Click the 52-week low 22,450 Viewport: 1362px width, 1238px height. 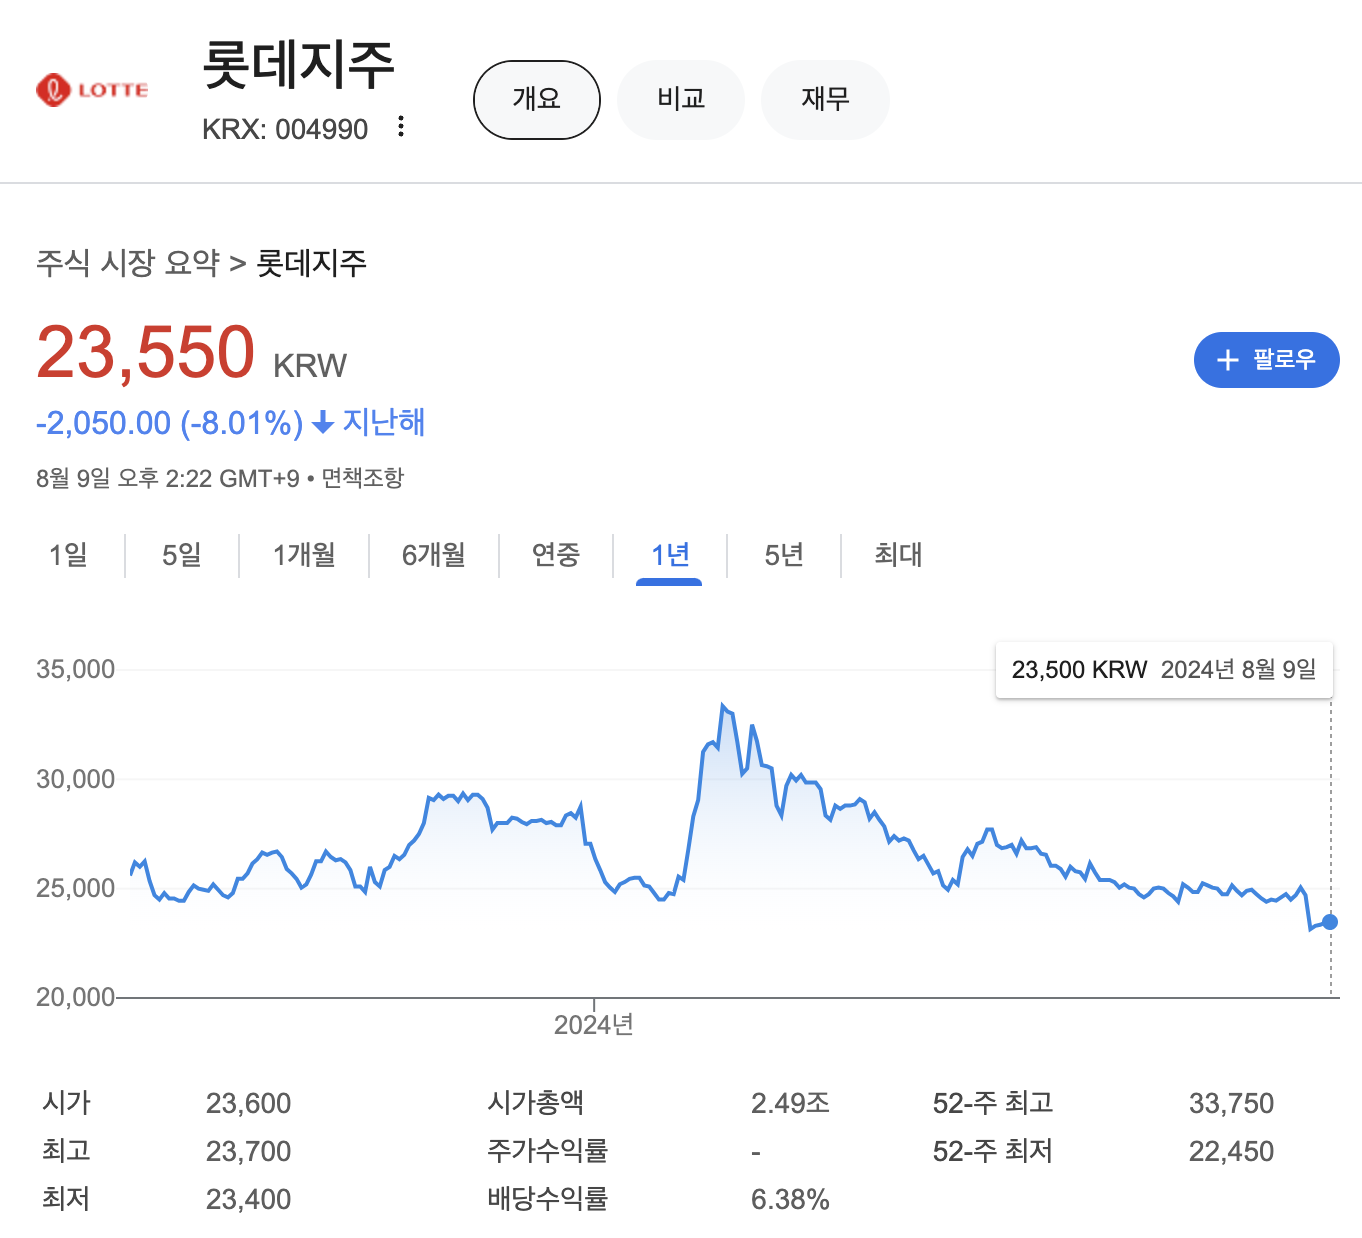[1231, 1151]
